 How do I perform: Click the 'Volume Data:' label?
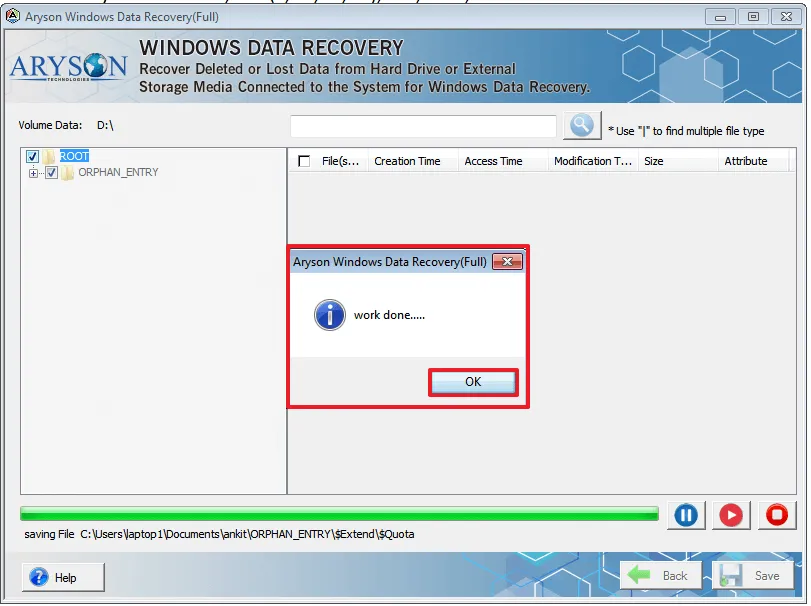[50, 125]
